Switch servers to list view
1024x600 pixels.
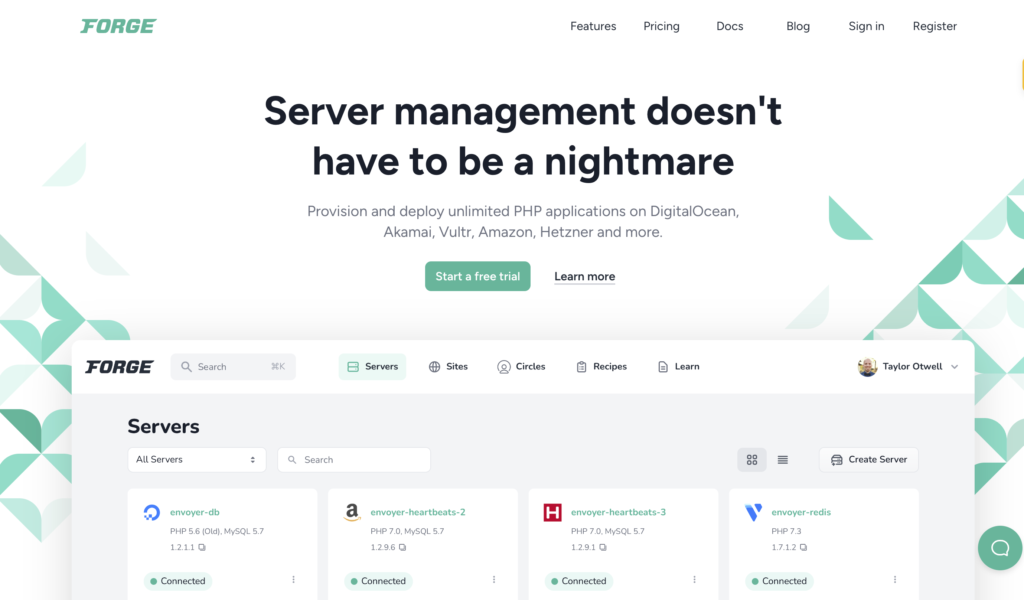coord(783,459)
